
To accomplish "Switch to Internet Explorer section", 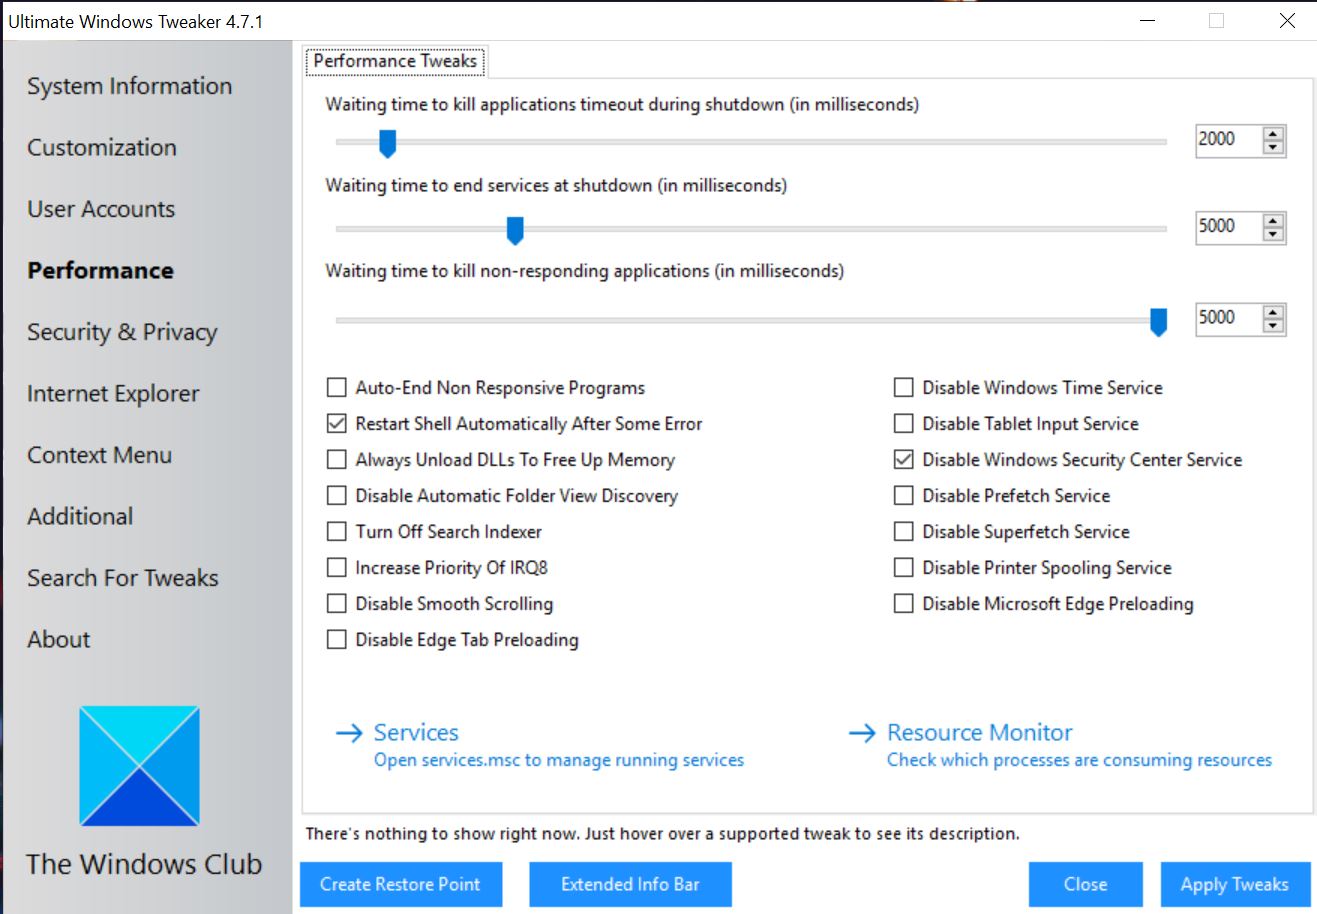I will click(x=113, y=394).
